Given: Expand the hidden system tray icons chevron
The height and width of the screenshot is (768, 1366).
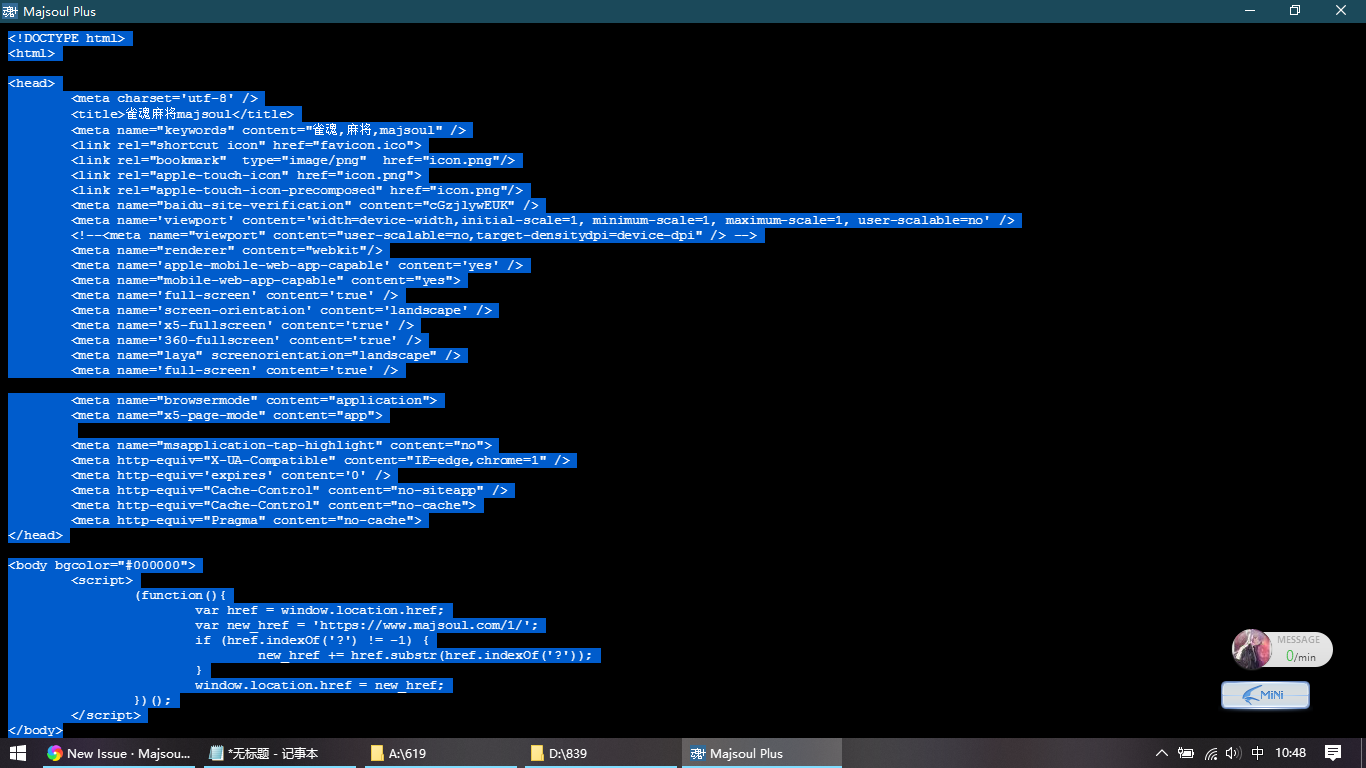Looking at the screenshot, I should pyautogui.click(x=1161, y=753).
